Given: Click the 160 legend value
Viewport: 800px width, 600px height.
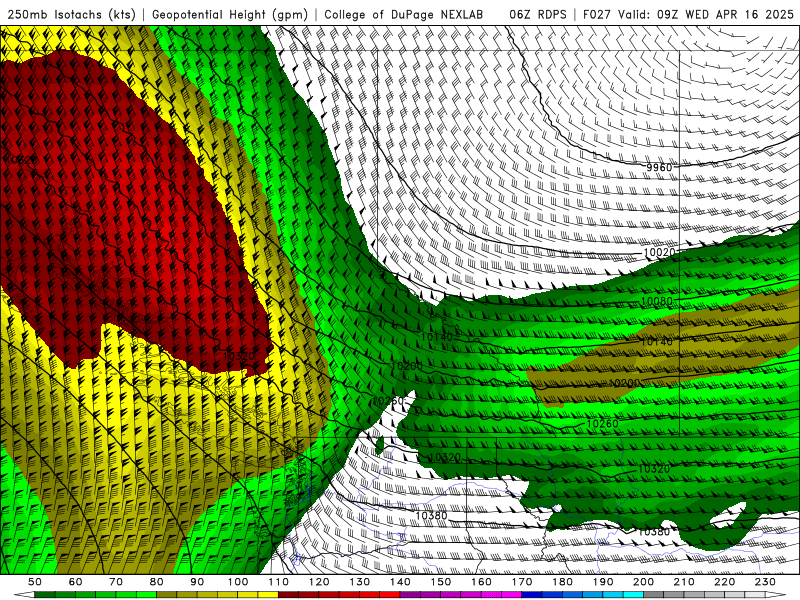Looking at the screenshot, I should point(481,582).
